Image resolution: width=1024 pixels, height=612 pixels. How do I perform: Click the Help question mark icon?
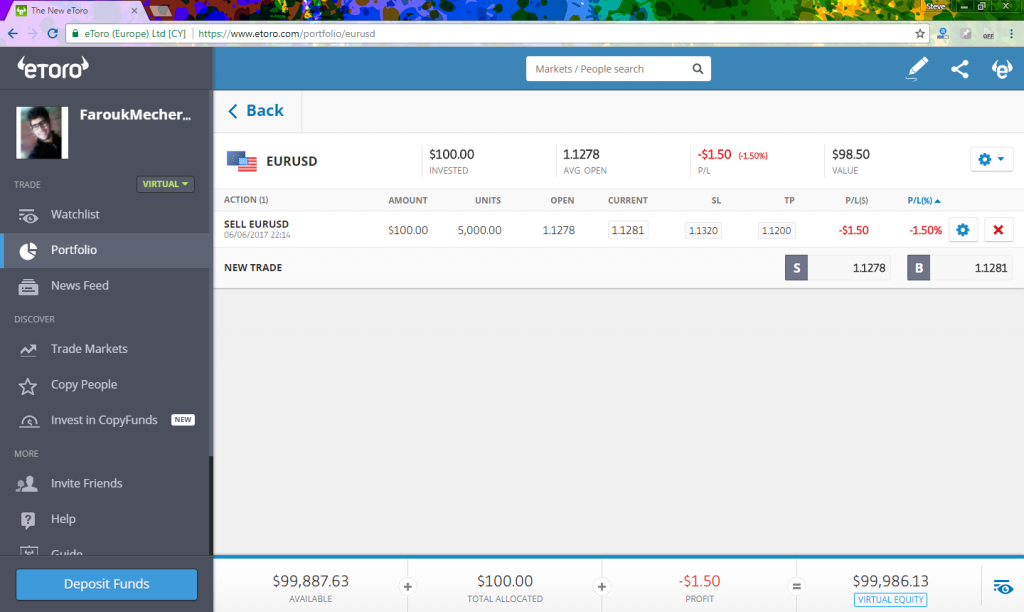[27, 520]
